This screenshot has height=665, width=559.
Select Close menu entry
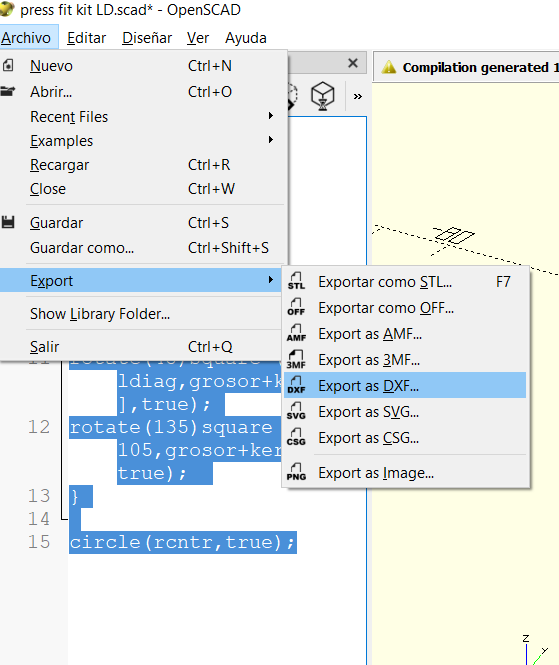coord(143,189)
